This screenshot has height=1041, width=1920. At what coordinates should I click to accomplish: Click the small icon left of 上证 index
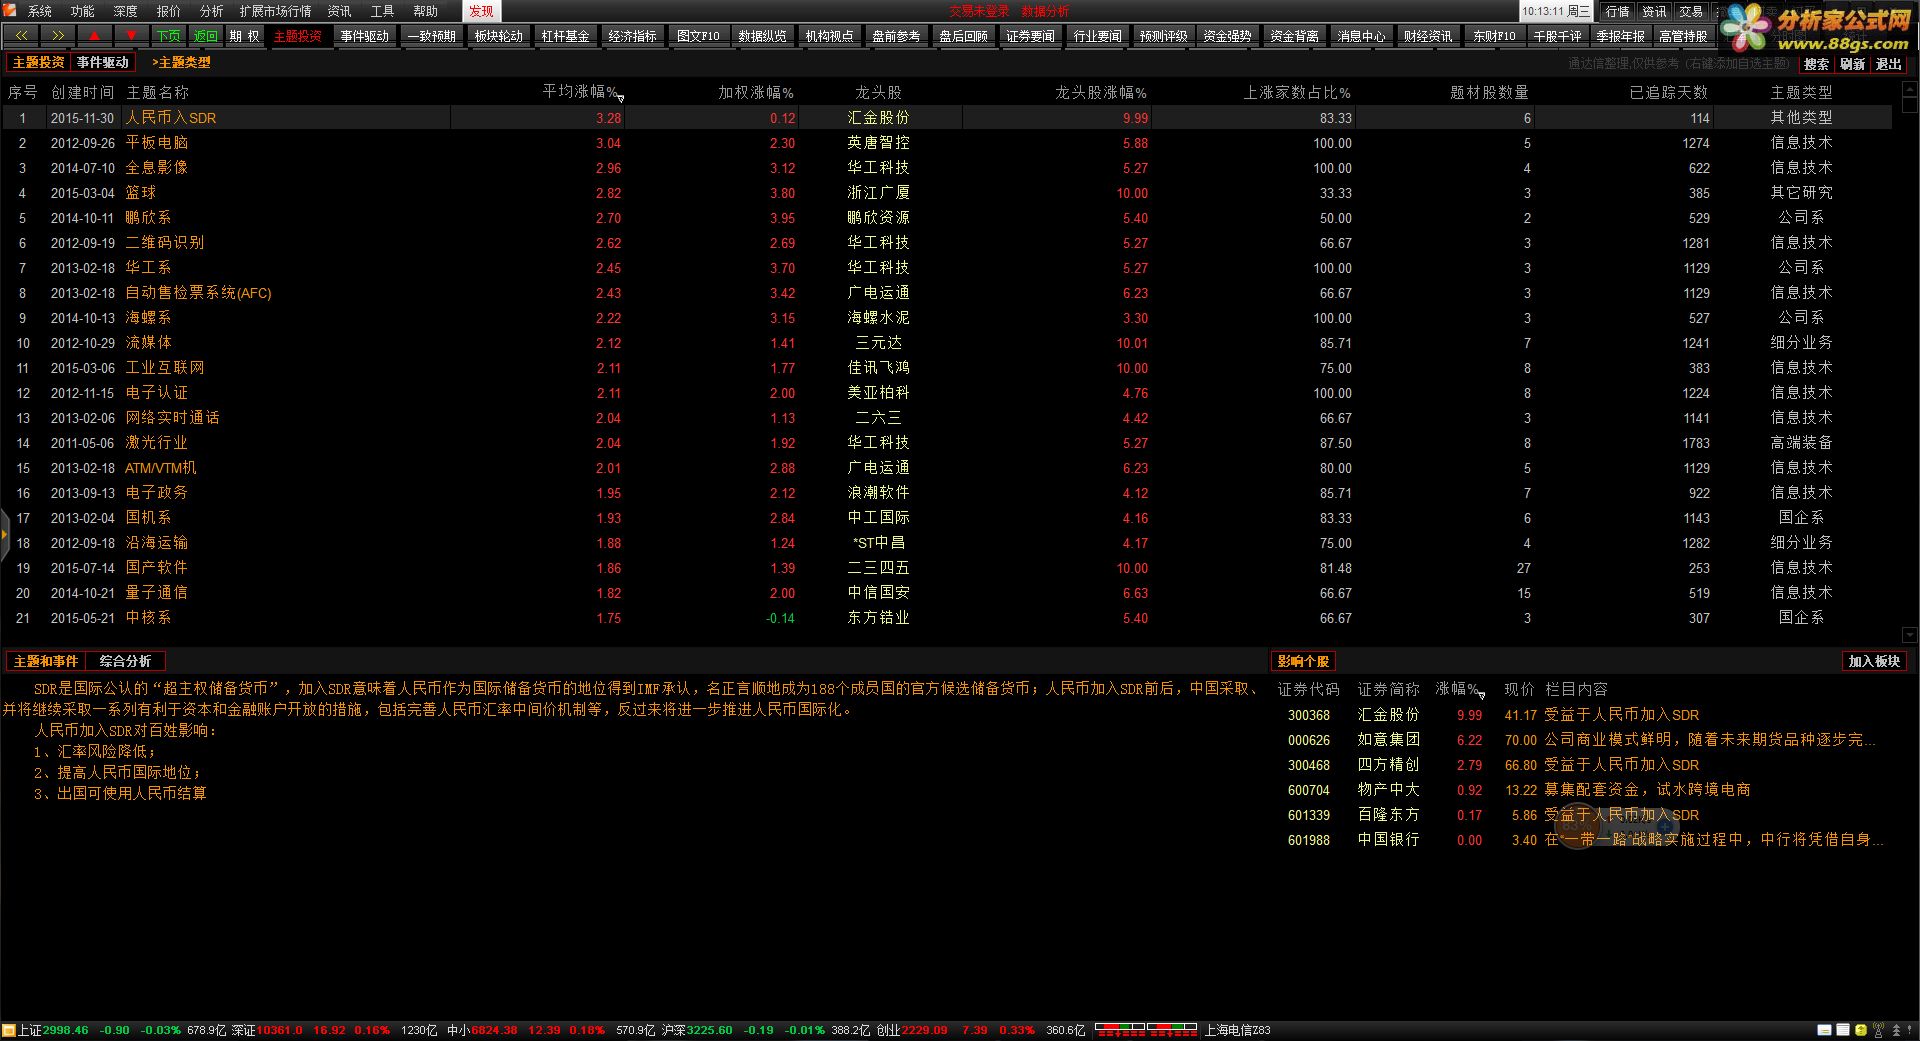(x=9, y=1030)
